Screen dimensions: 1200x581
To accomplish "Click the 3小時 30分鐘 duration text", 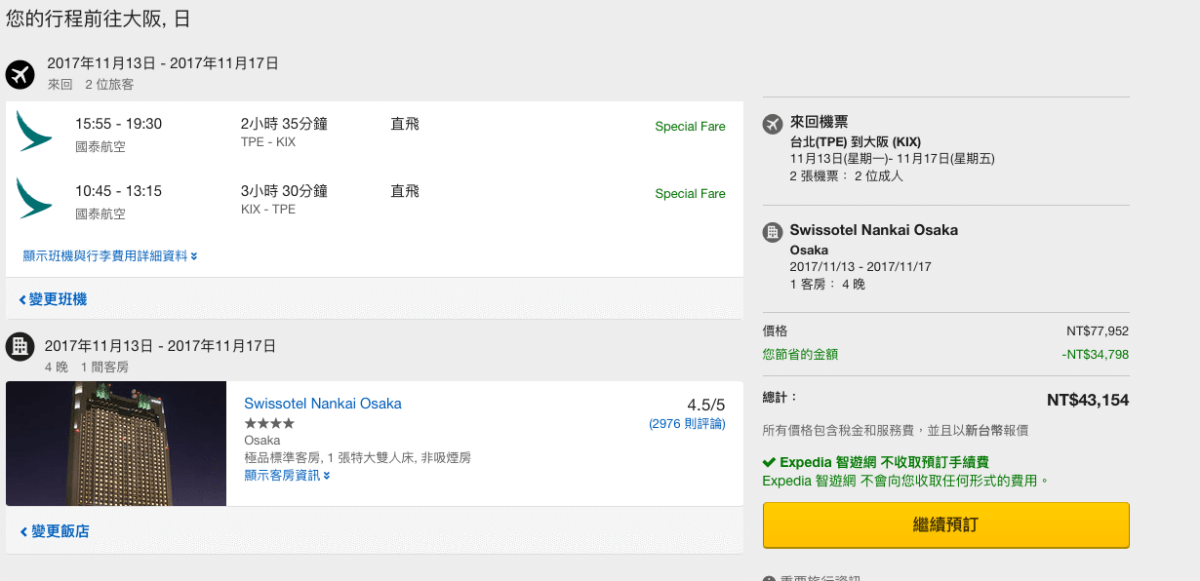I will pos(284,191).
